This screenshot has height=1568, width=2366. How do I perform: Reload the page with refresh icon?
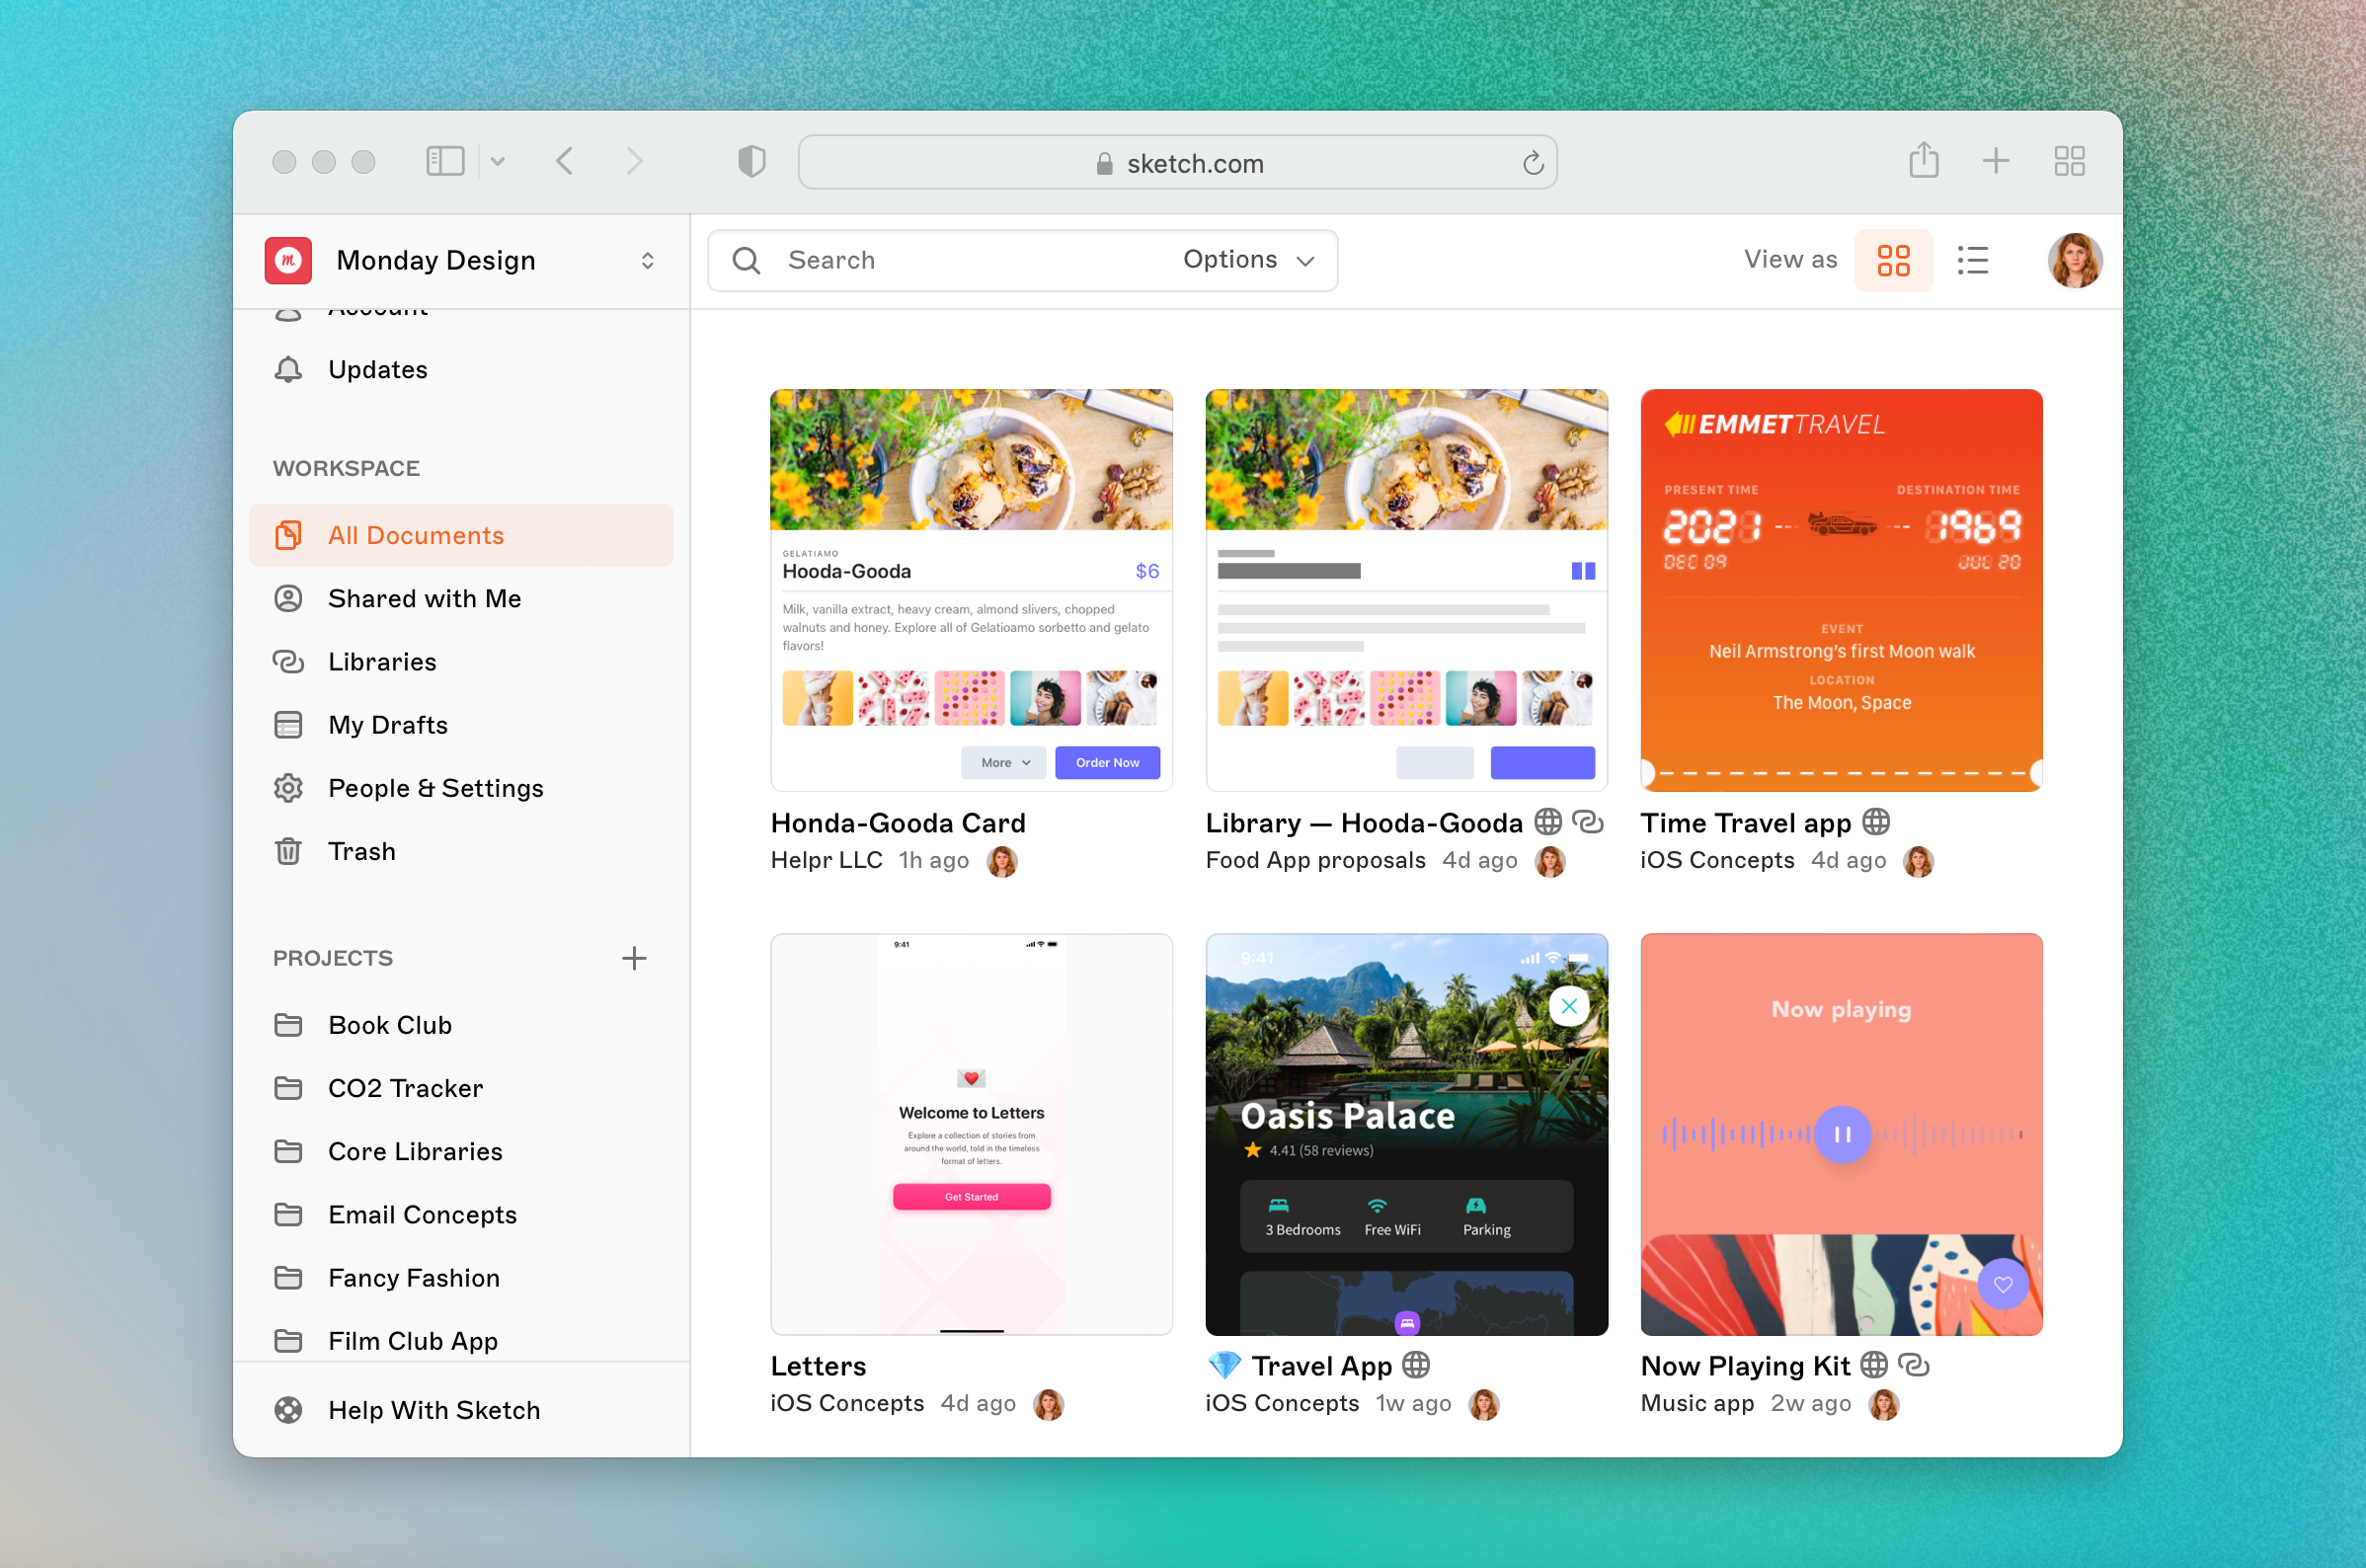(1532, 163)
